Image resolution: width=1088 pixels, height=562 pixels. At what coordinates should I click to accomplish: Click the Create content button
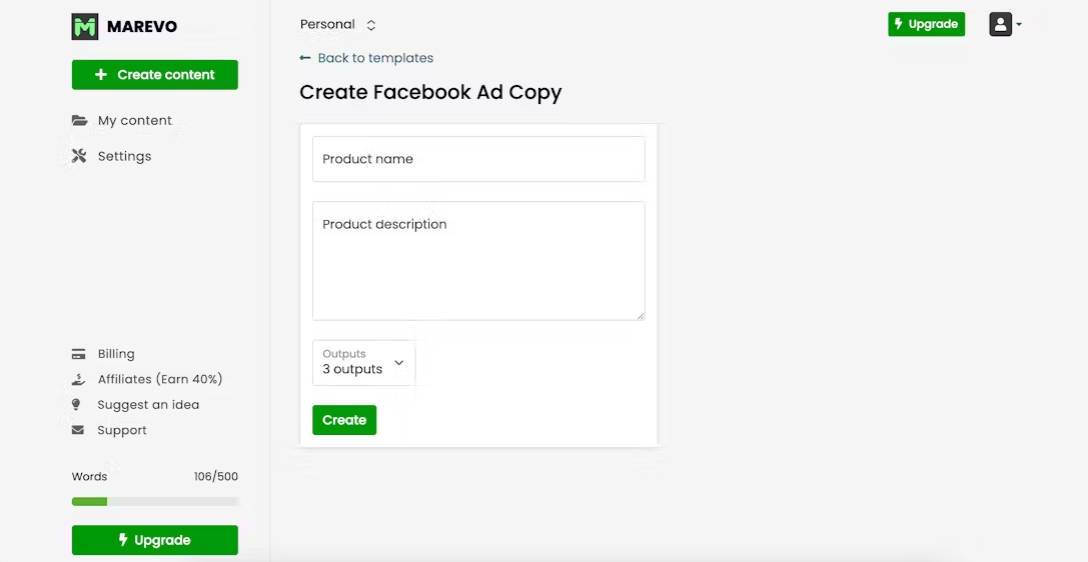(155, 75)
